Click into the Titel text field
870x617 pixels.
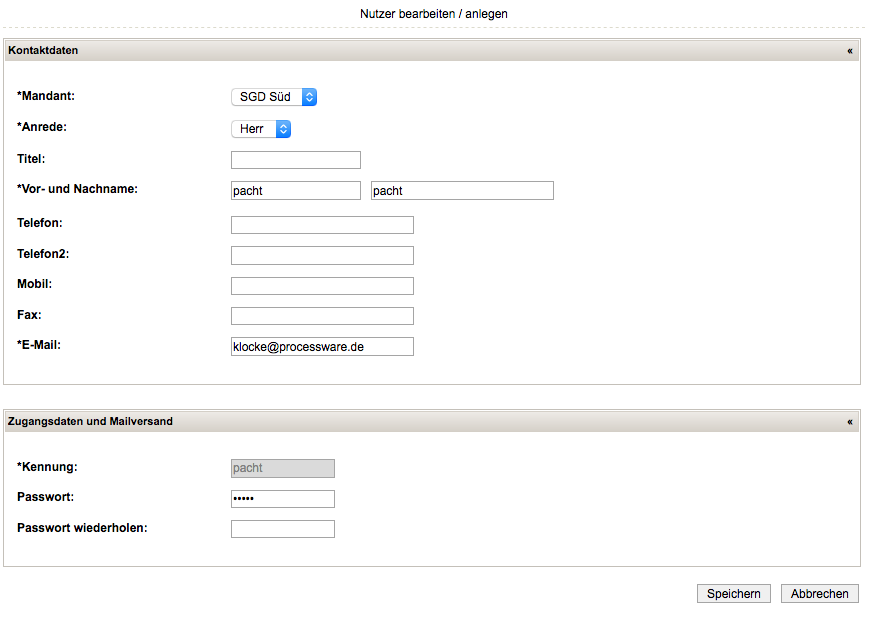tap(295, 160)
